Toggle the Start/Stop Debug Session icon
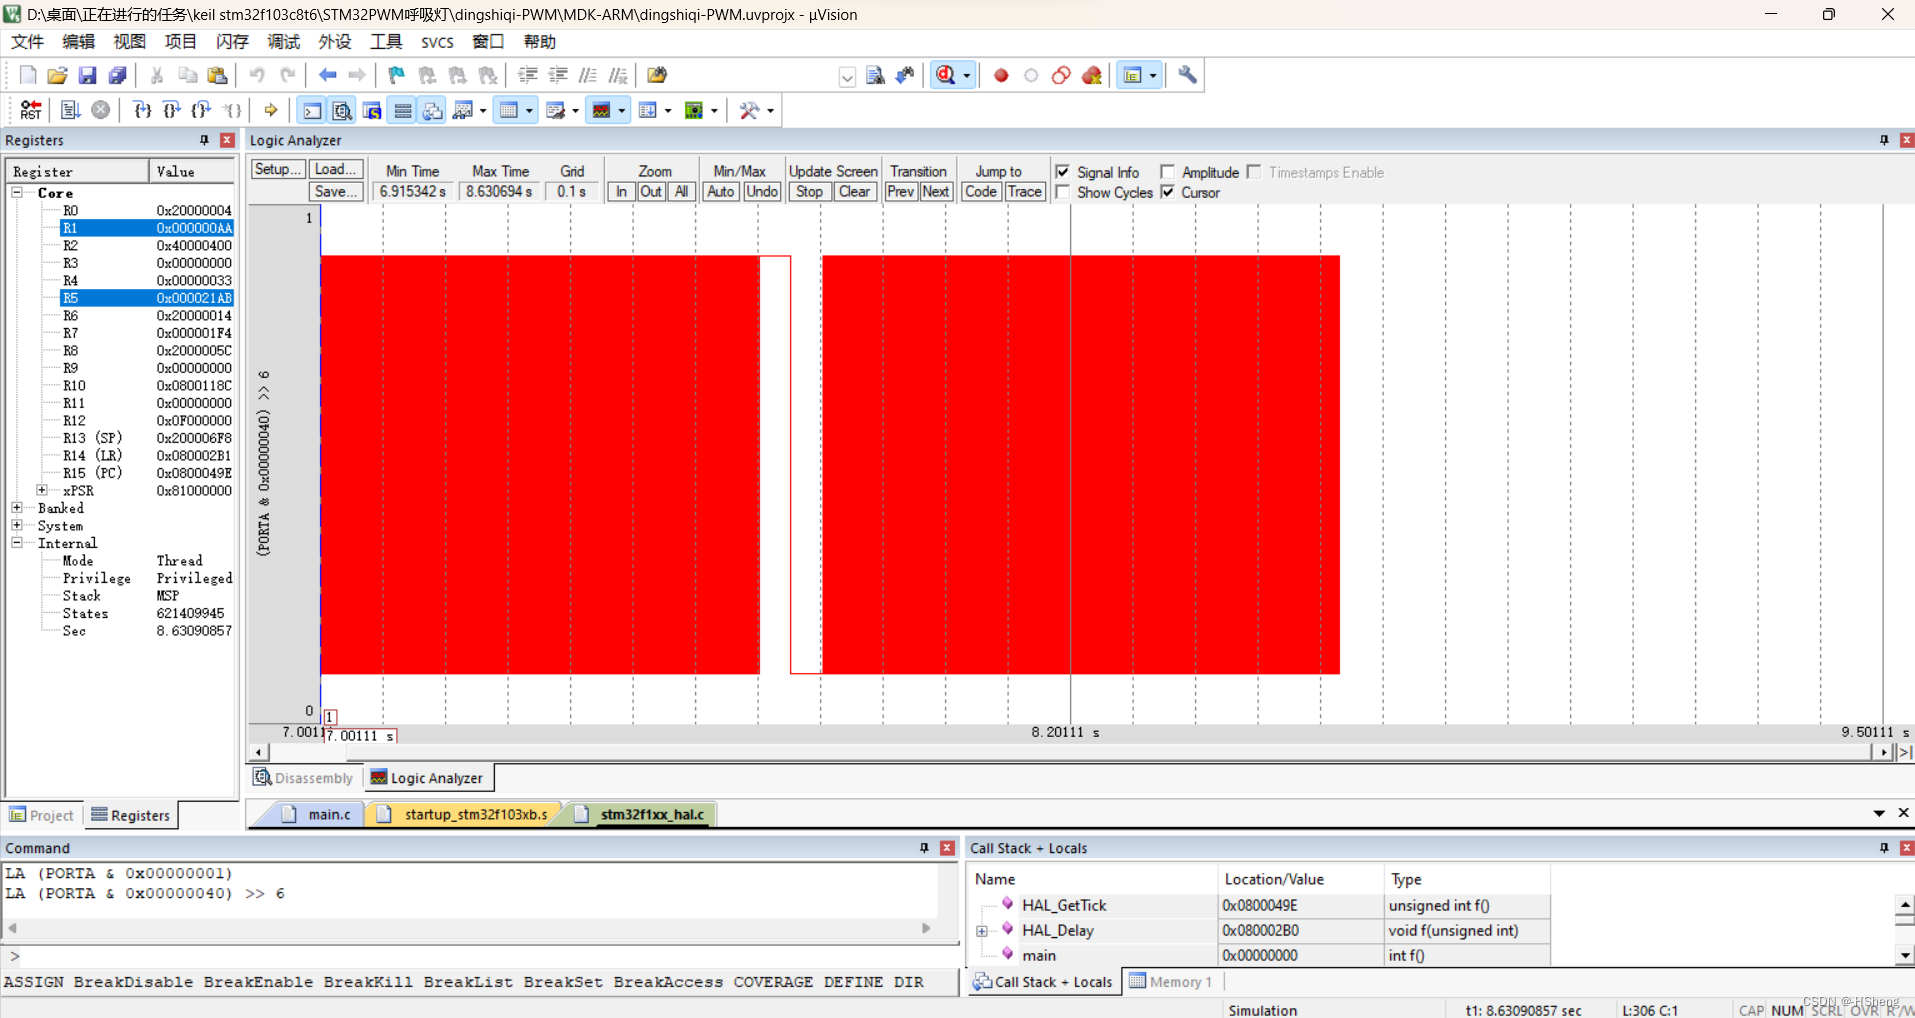This screenshot has width=1915, height=1018. coord(946,75)
